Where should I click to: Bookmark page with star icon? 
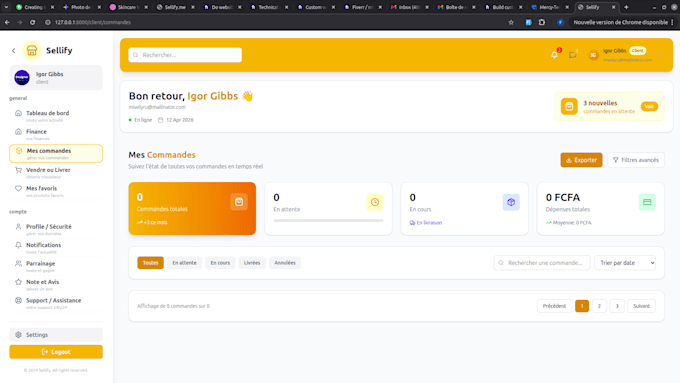click(x=511, y=22)
